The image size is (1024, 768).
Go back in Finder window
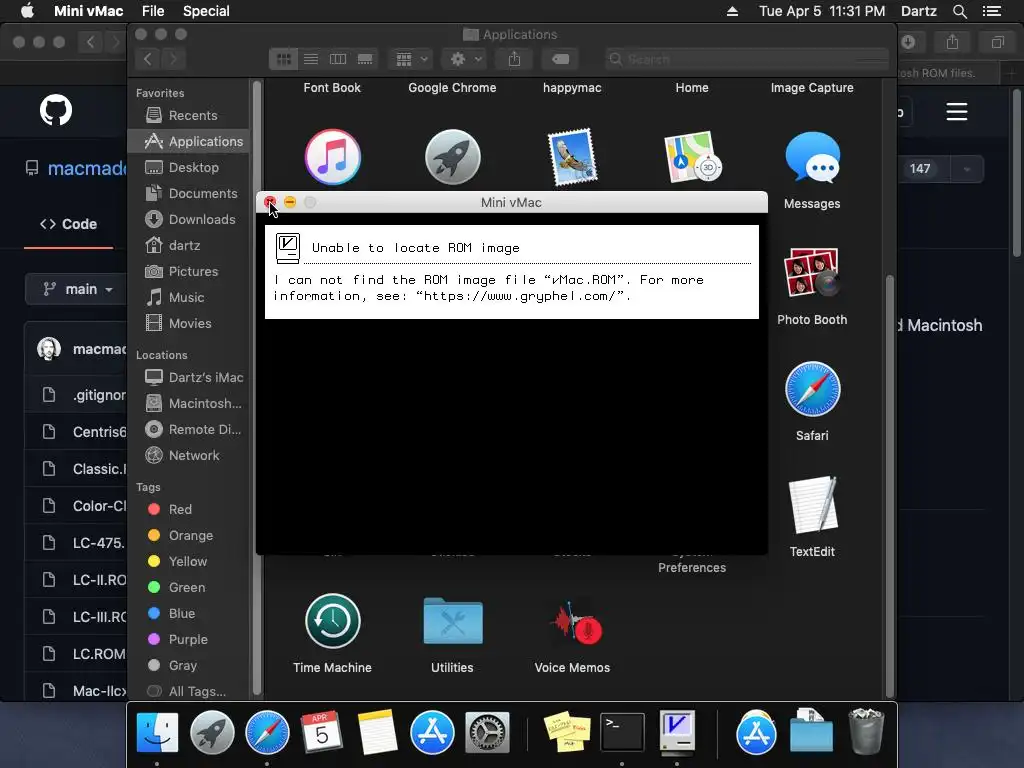[148, 59]
